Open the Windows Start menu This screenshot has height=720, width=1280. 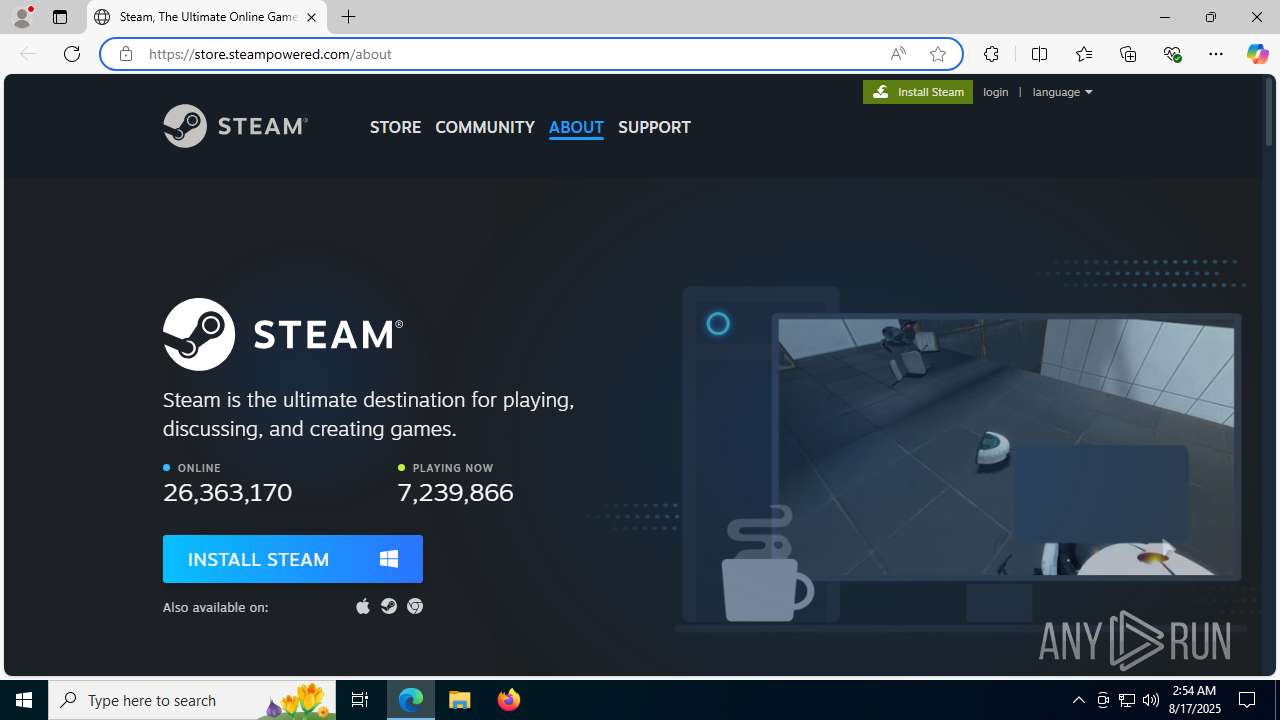click(24, 700)
